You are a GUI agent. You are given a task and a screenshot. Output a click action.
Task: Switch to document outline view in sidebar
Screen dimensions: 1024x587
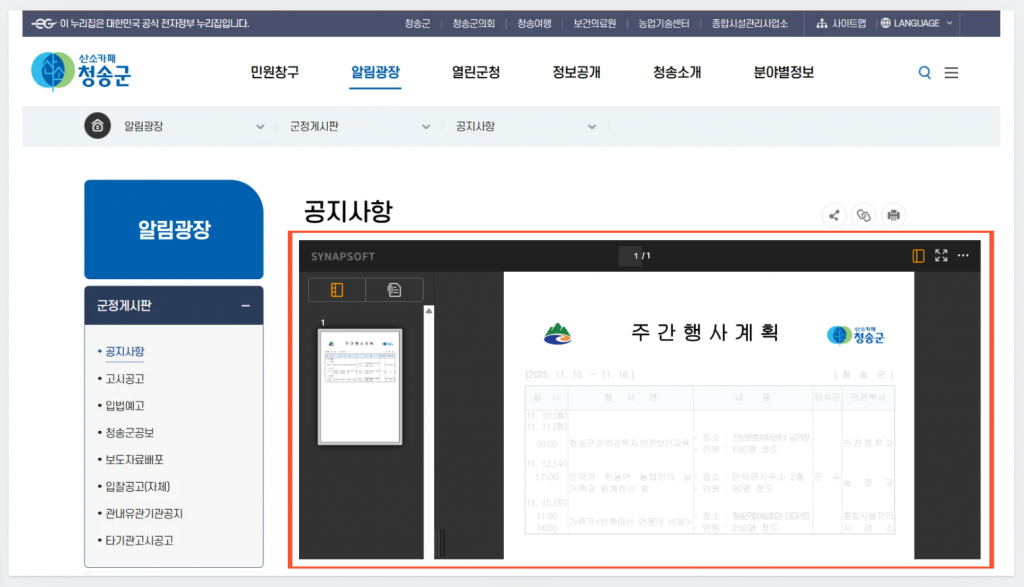tap(394, 290)
